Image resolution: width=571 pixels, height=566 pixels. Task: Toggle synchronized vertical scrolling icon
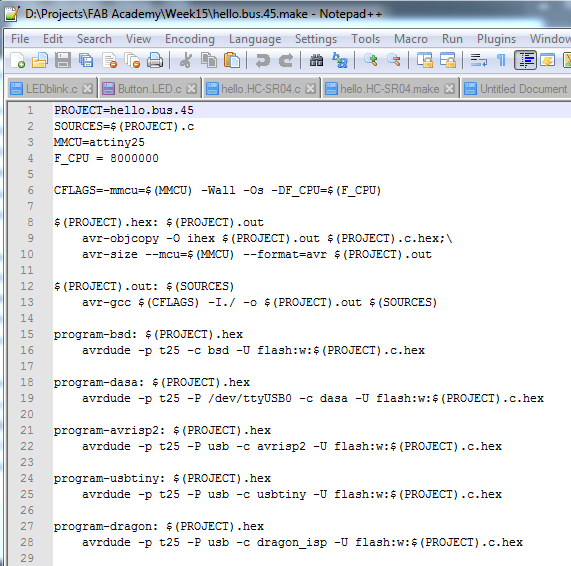click(x=425, y=60)
